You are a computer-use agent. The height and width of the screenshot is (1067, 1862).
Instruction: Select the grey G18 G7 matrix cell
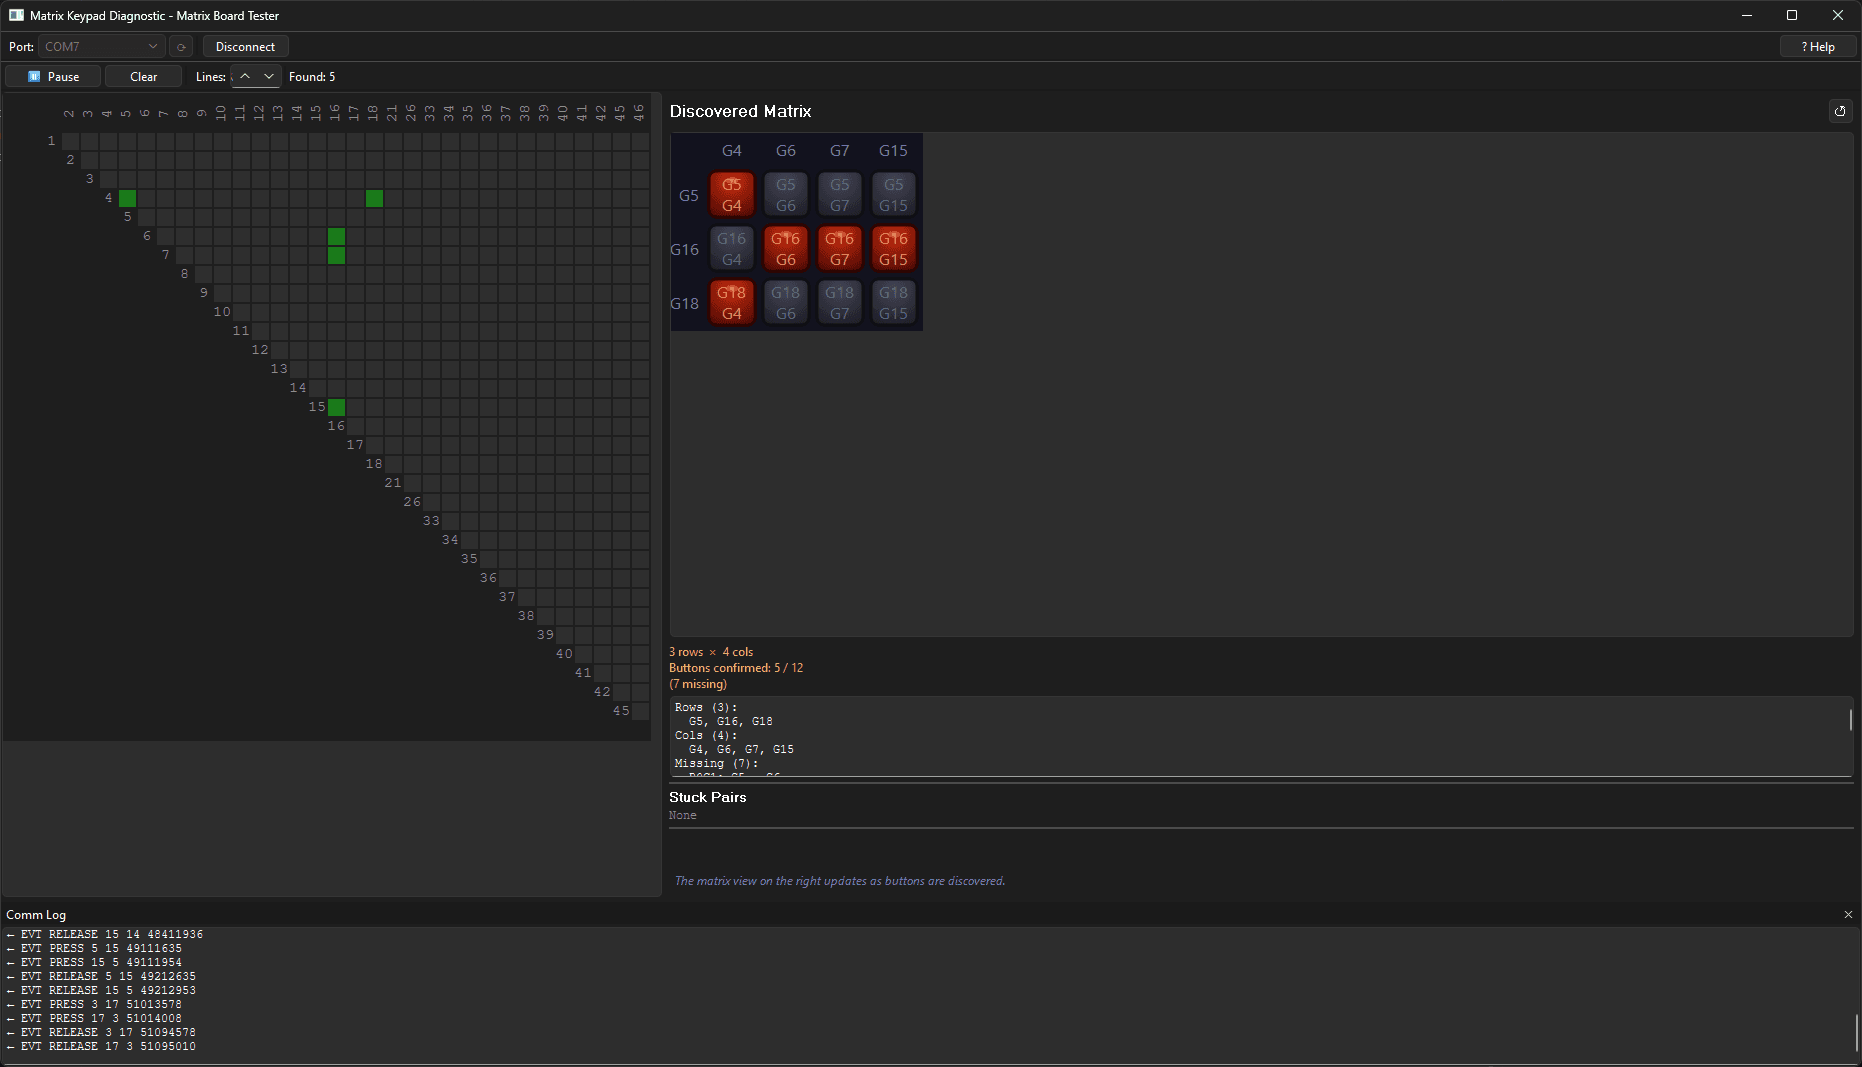(x=840, y=303)
